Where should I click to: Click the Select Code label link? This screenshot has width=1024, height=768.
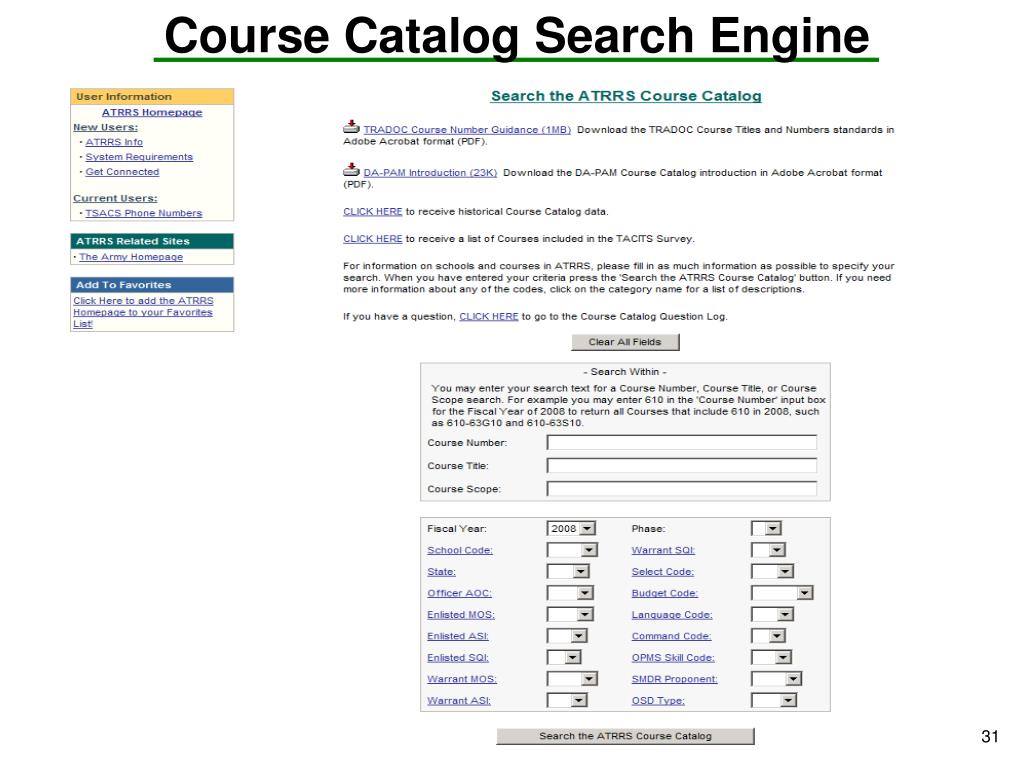(663, 572)
